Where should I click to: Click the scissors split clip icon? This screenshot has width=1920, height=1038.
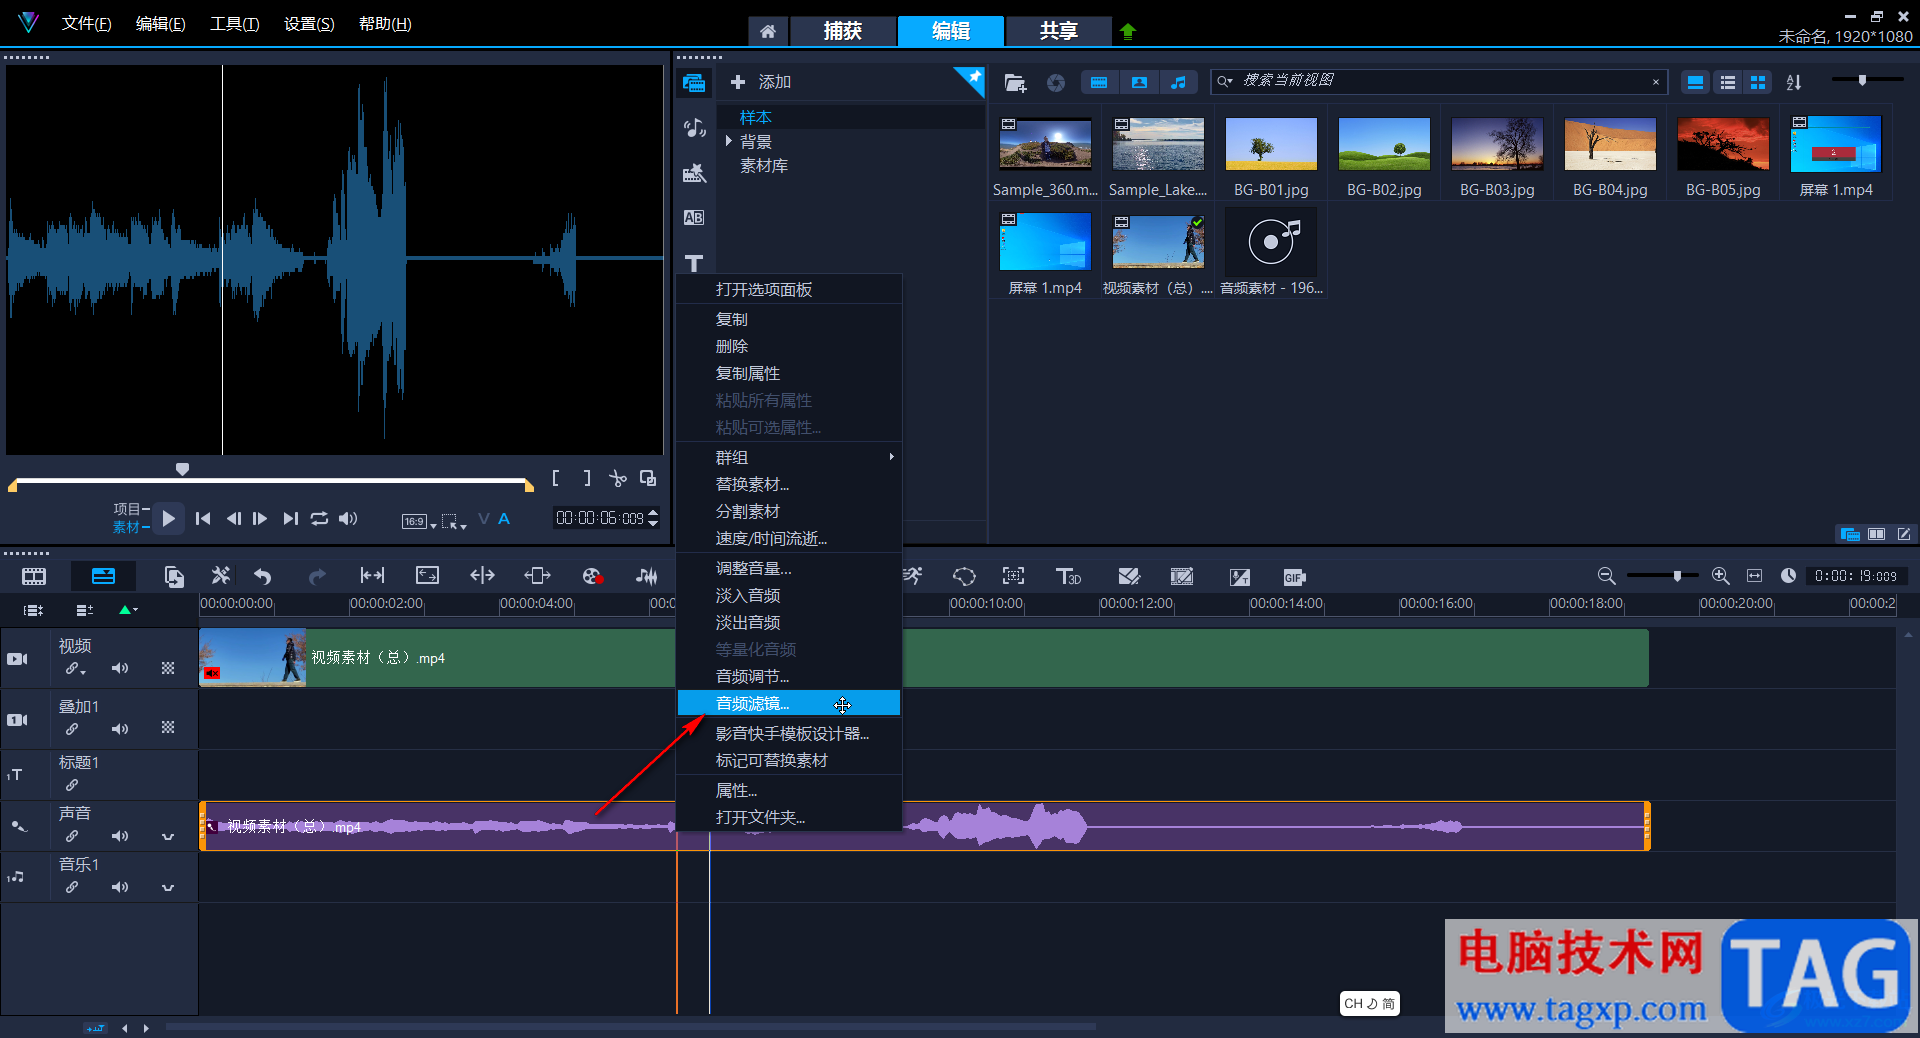coord(618,479)
